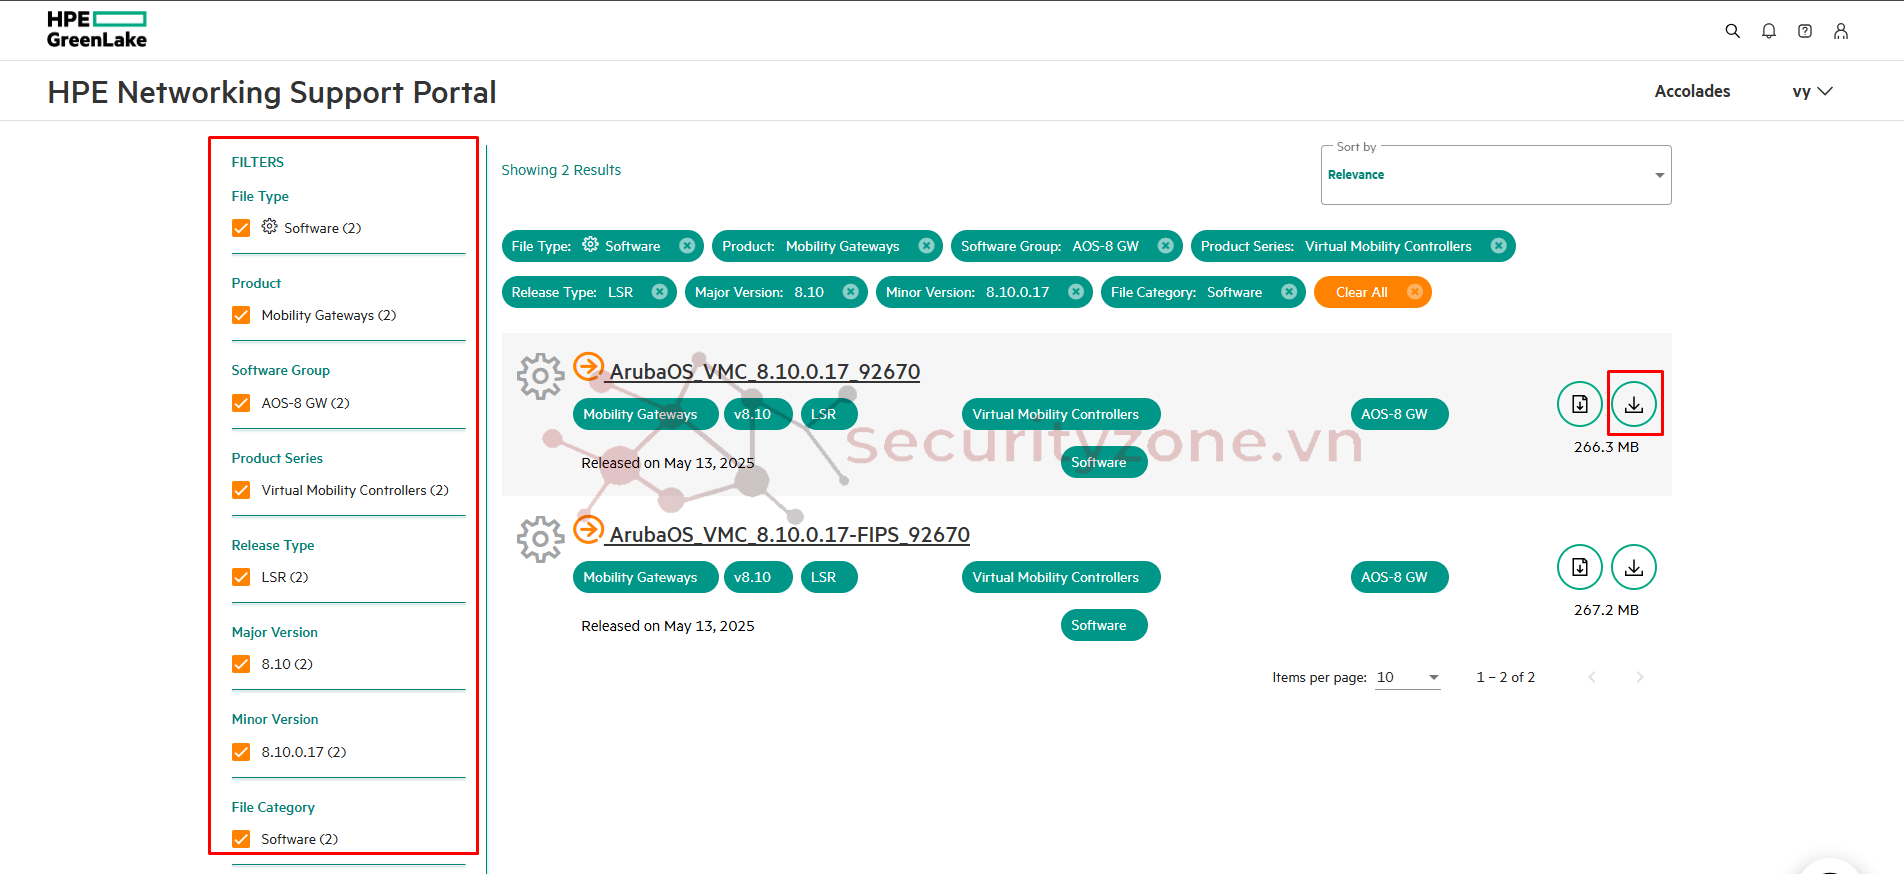The height and width of the screenshot is (874, 1904).
Task: Click the Software Group filter heading
Action: [x=281, y=370]
